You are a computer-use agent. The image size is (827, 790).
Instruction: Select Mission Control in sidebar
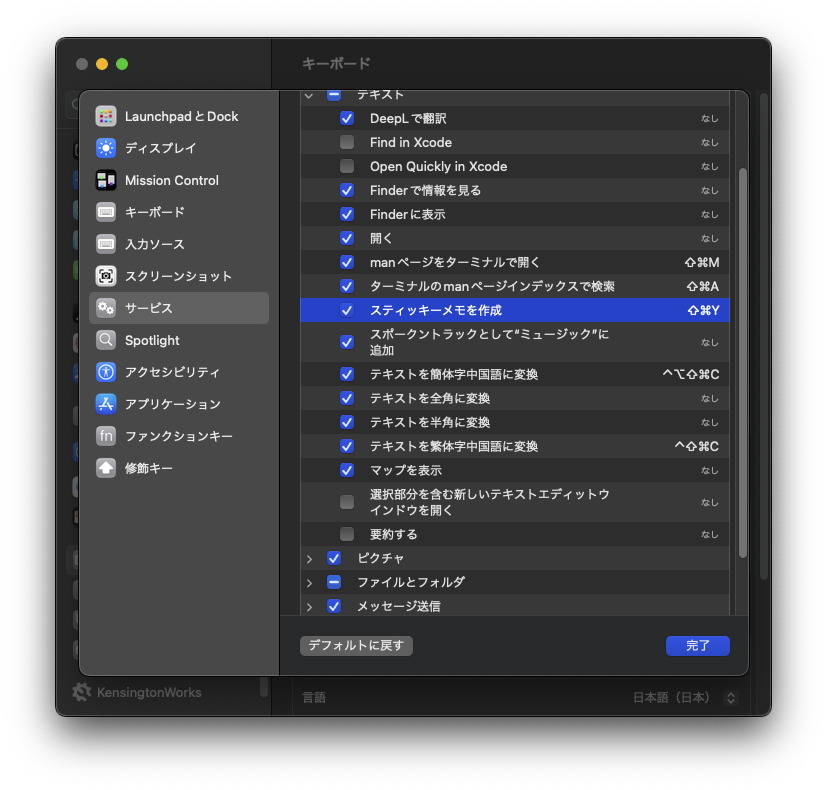point(179,180)
